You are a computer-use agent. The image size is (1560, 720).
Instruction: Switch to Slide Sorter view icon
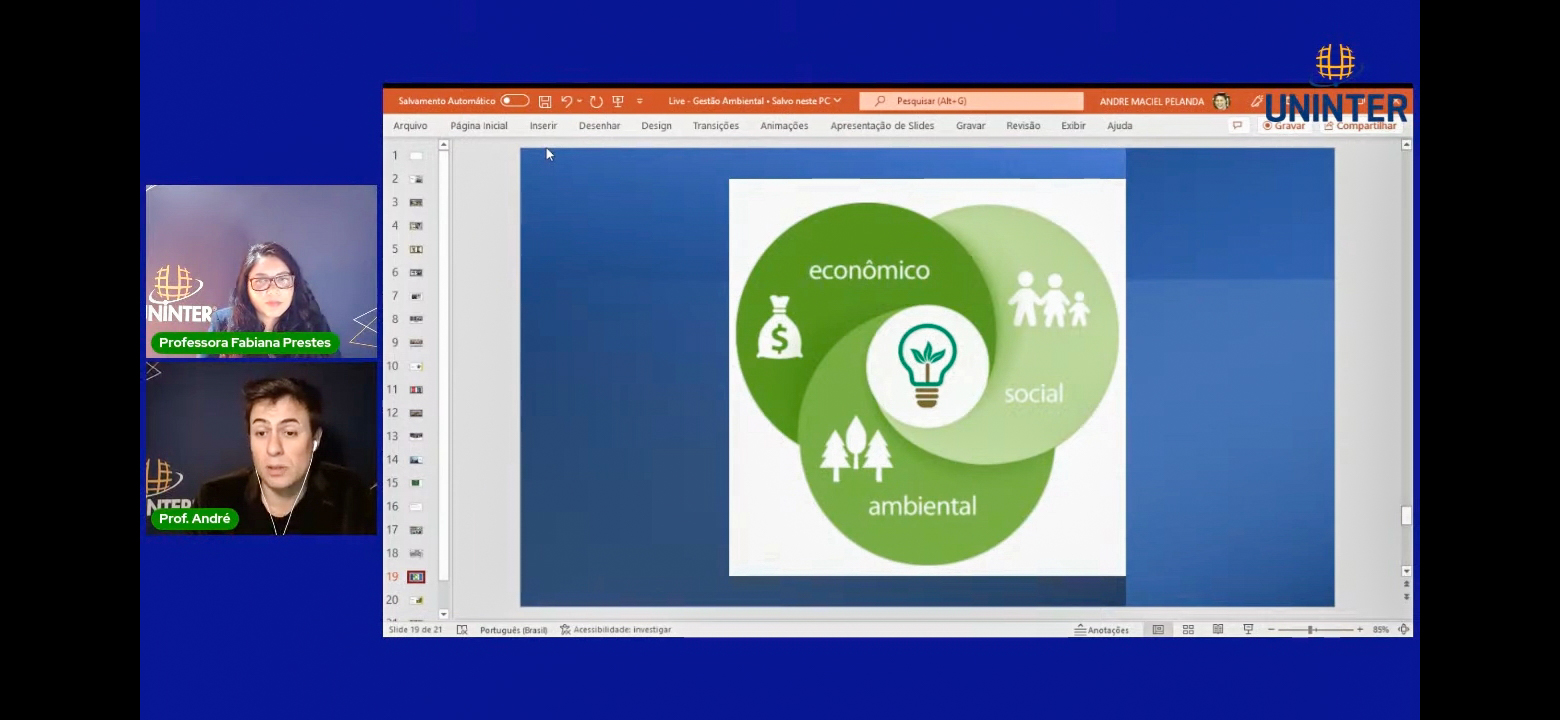1188,630
